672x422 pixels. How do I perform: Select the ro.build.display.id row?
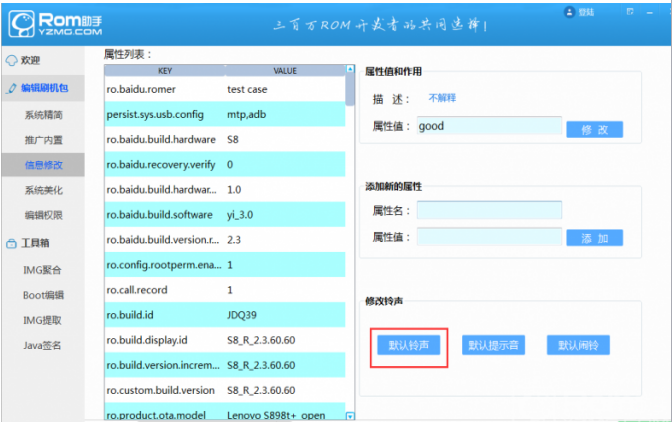225,340
